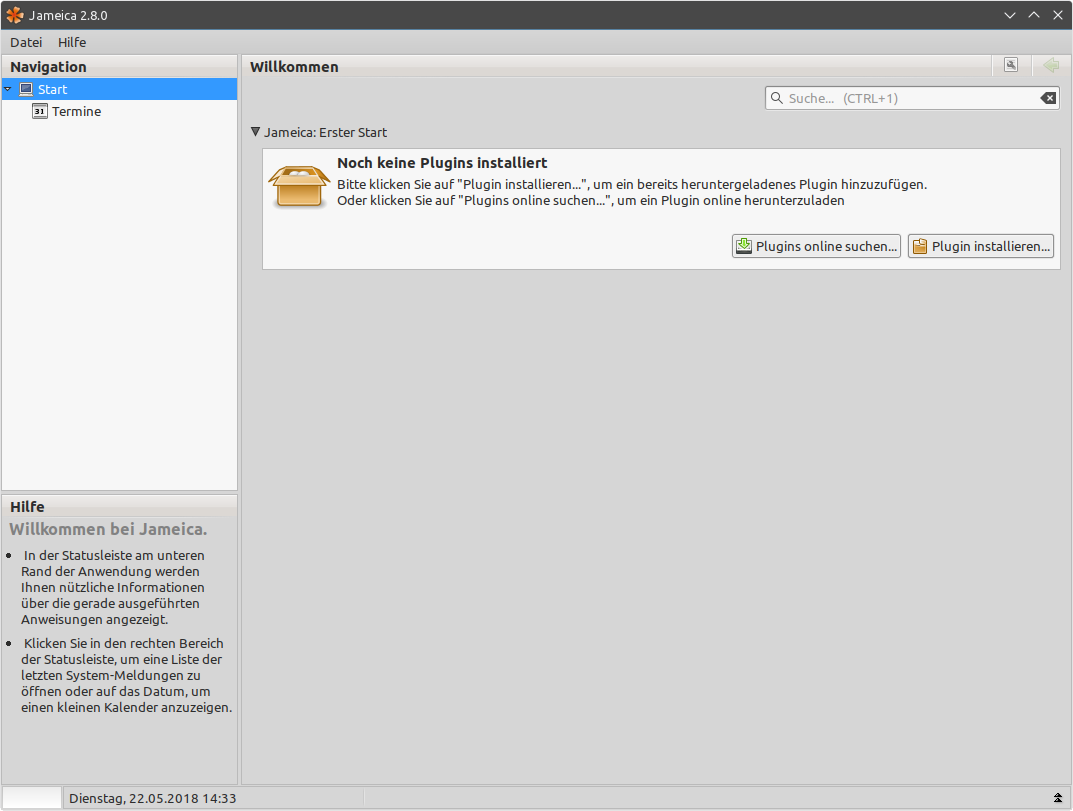Clear the search field with the backspace icon
The image size is (1073, 811).
click(1048, 99)
